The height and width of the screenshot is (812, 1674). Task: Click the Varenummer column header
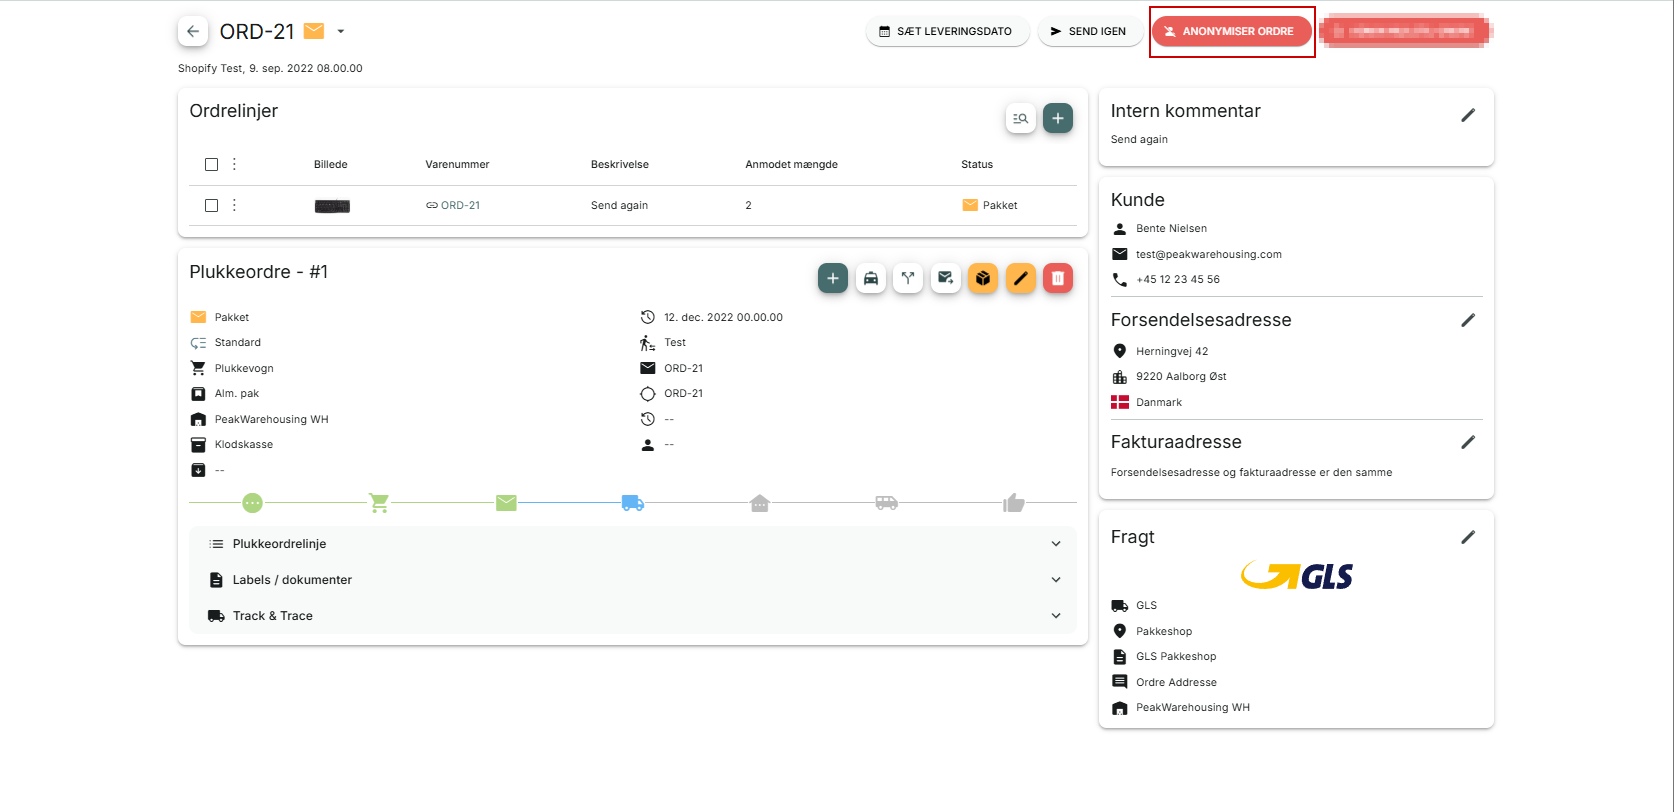click(x=457, y=164)
